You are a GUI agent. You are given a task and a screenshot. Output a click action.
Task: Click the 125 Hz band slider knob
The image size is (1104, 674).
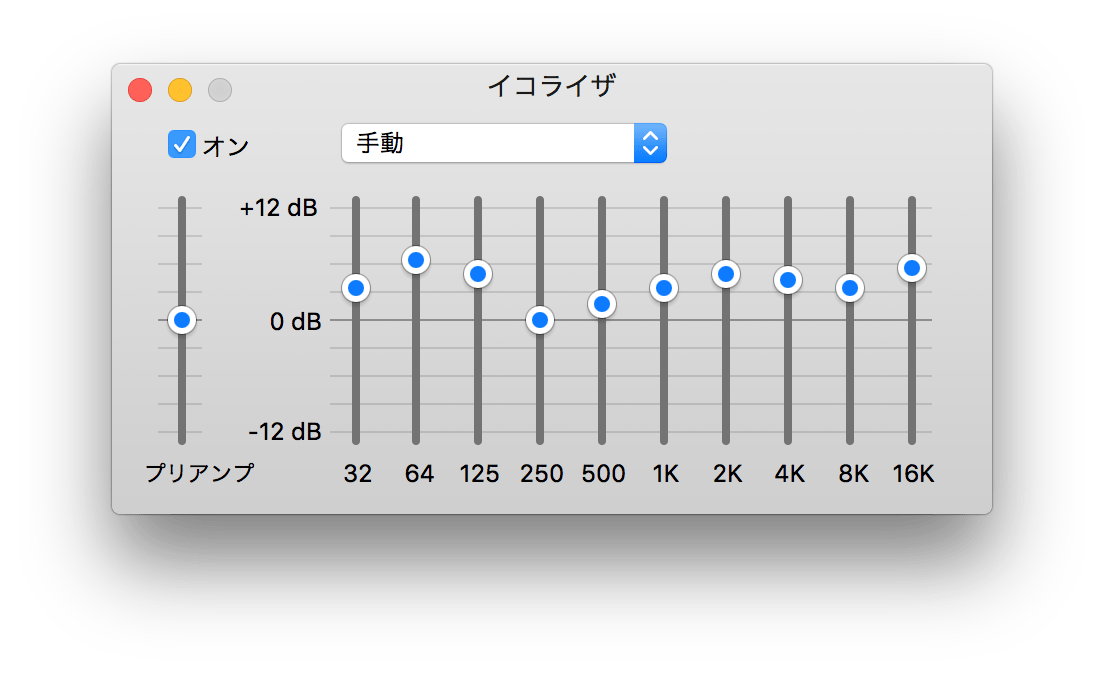[478, 274]
